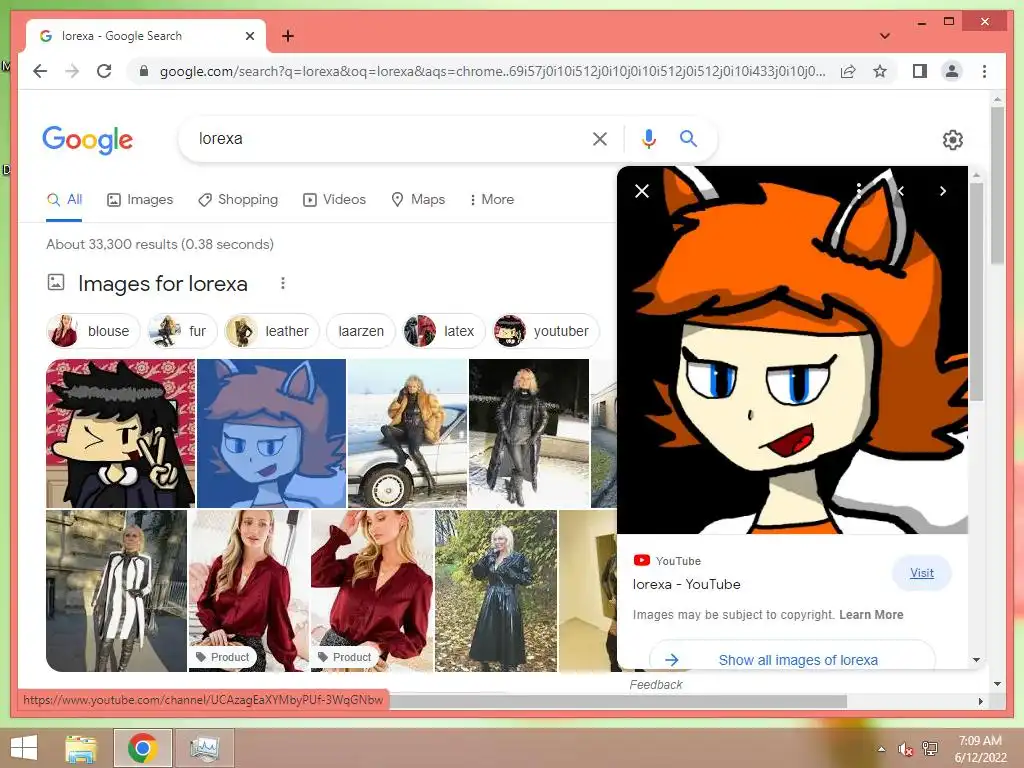Filter images by blouse chip
Screen dimensions: 1024x768
pos(93,331)
